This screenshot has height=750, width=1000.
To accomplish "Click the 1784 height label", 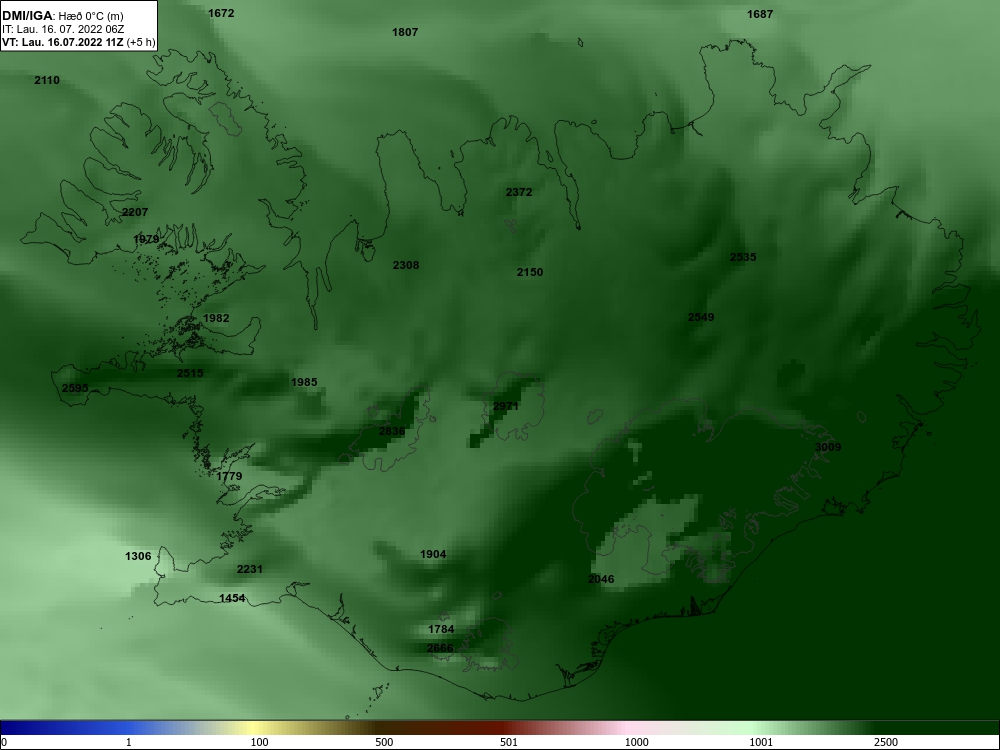I will point(441,629).
